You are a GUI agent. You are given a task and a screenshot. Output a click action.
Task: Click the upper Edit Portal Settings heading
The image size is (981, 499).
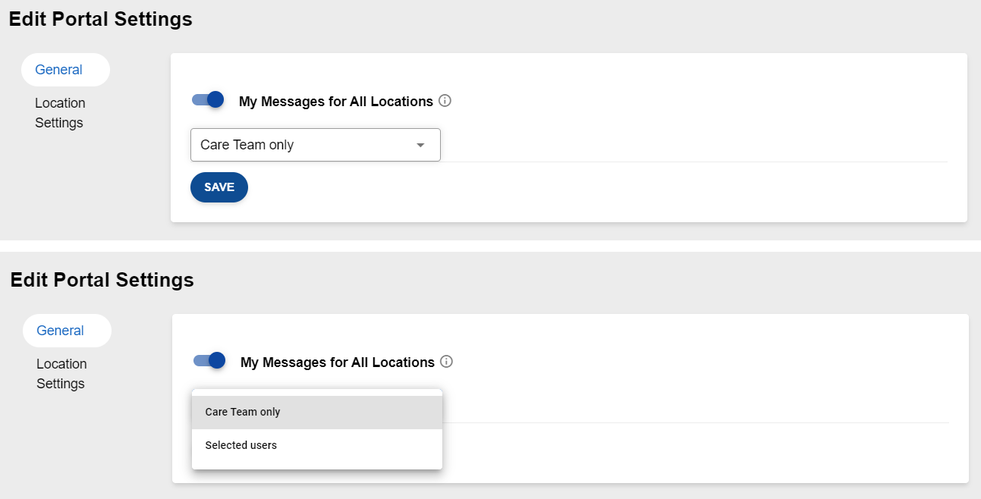[x=100, y=19]
